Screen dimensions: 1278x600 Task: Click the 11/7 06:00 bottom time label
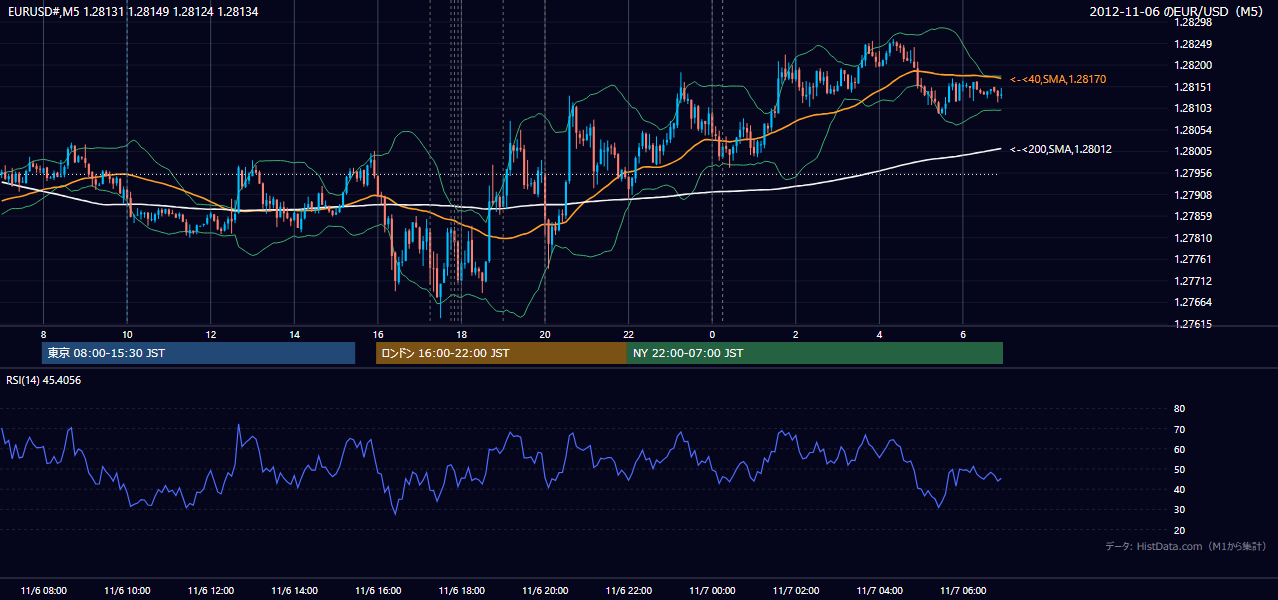(963, 591)
